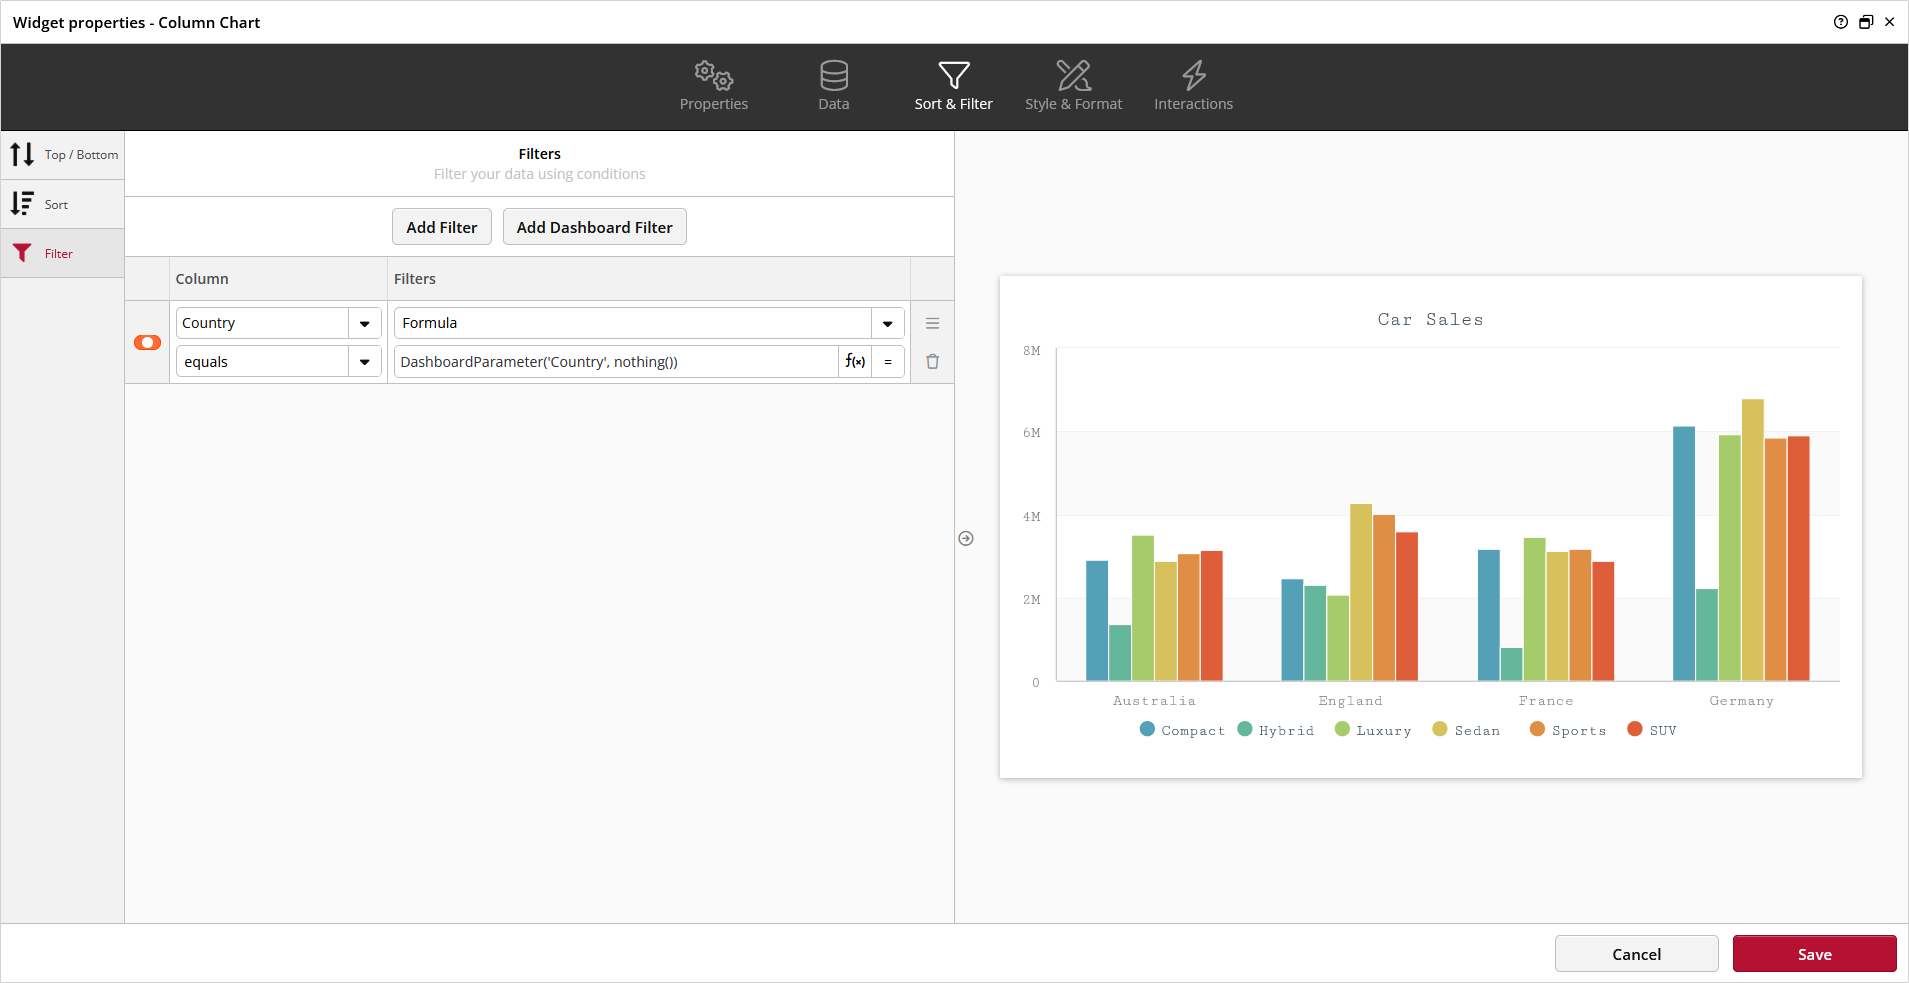Click the filter row reorder handle icon

coord(933,323)
